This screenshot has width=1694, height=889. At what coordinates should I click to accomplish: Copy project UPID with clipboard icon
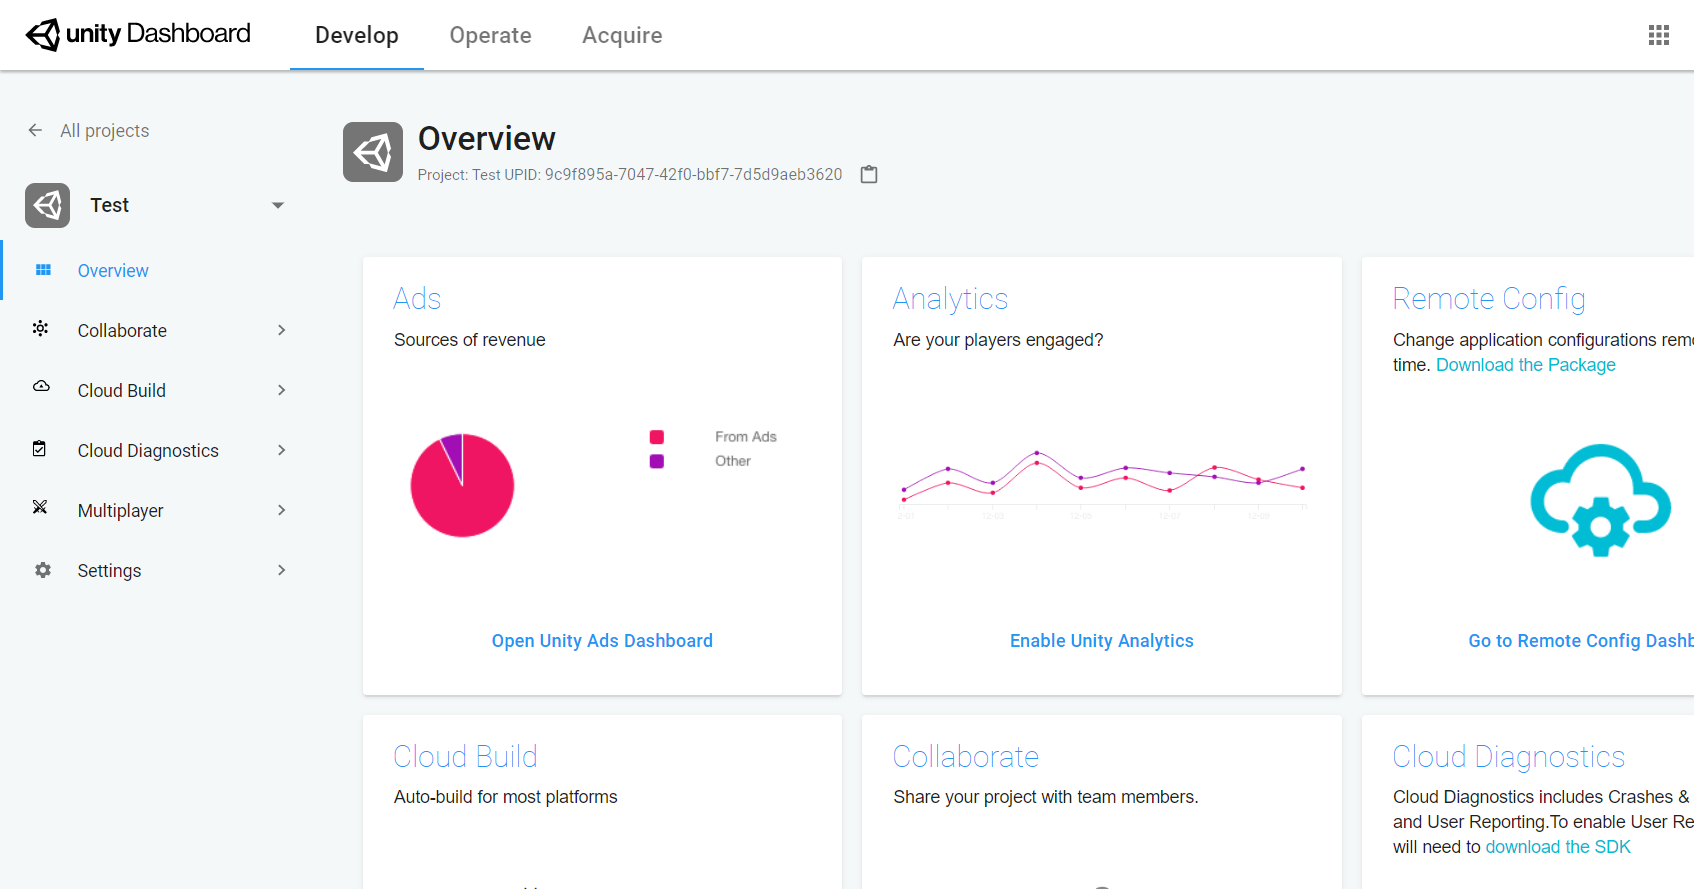[x=869, y=174]
